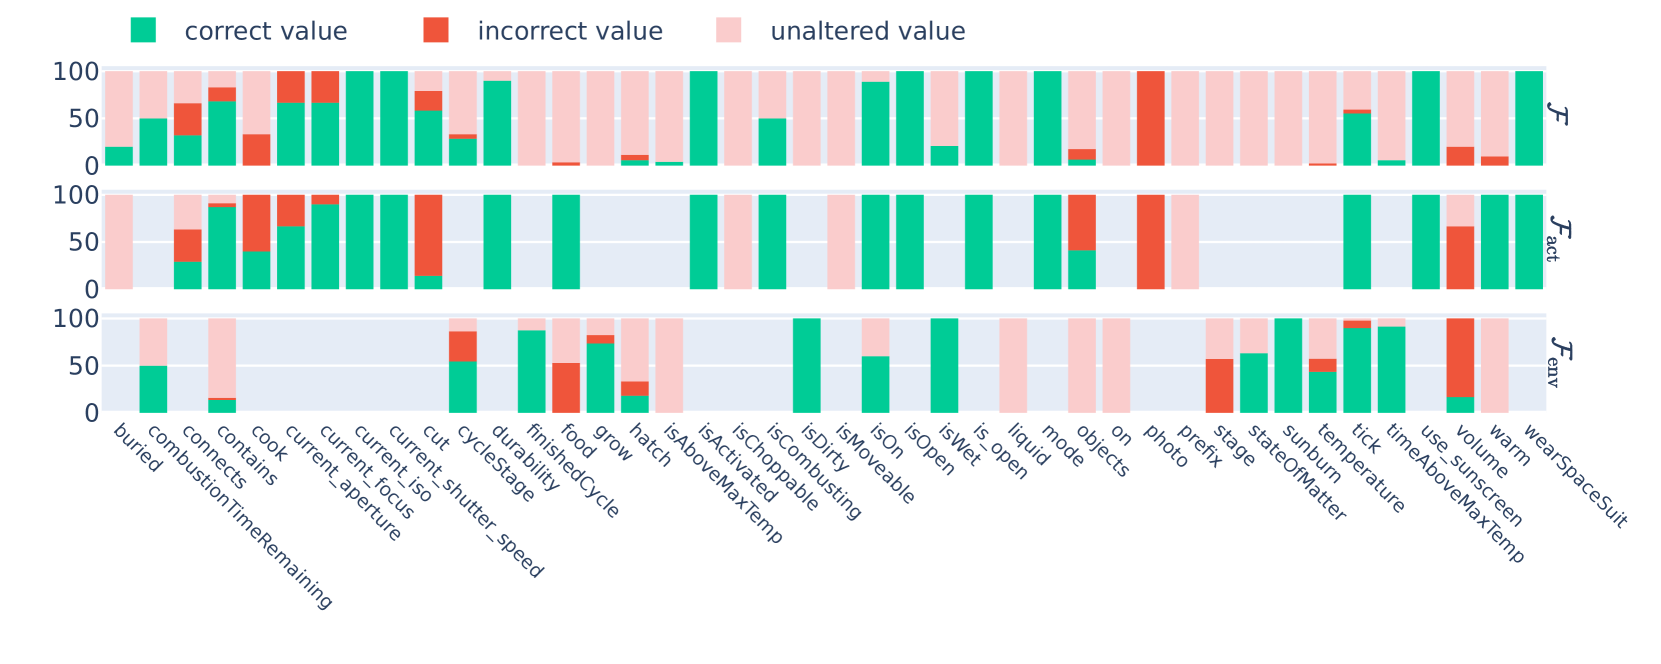Image resolution: width=1661 pixels, height=664 pixels.
Task: Click the timeAboveMaxTemp axis label
Action: pyautogui.click(x=1455, y=494)
